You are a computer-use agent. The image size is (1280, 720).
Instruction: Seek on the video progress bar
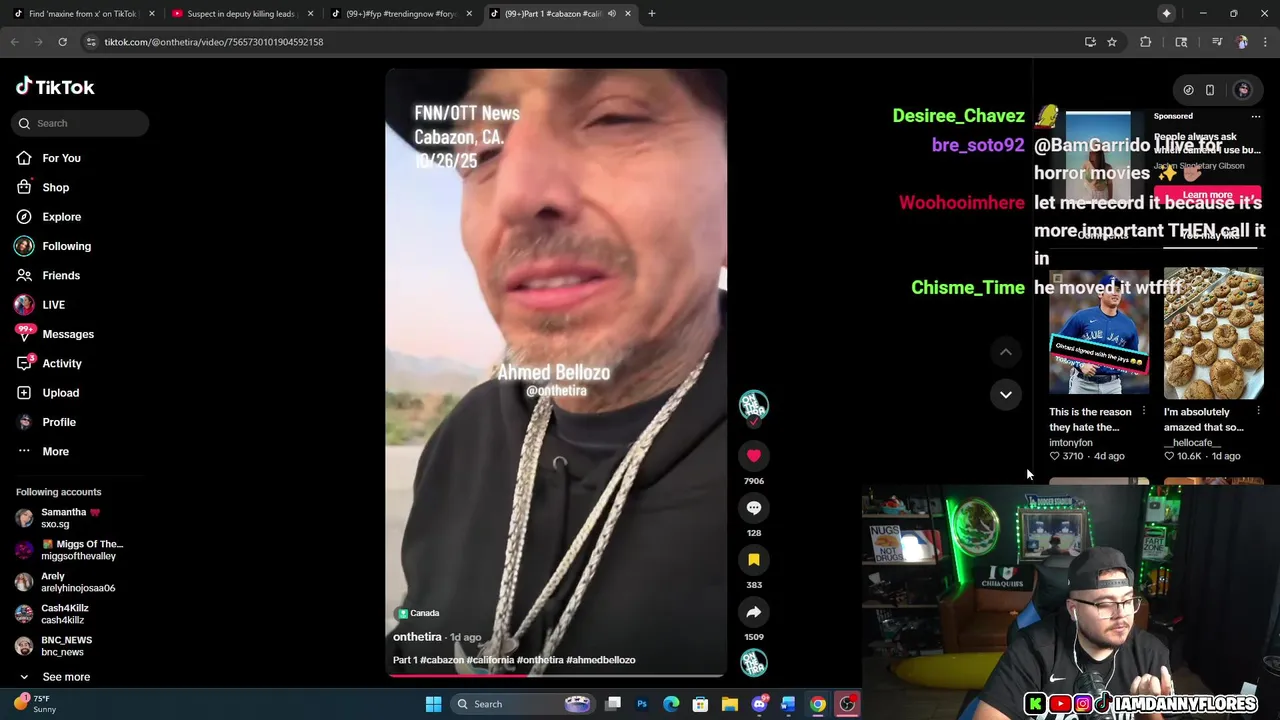point(556,675)
